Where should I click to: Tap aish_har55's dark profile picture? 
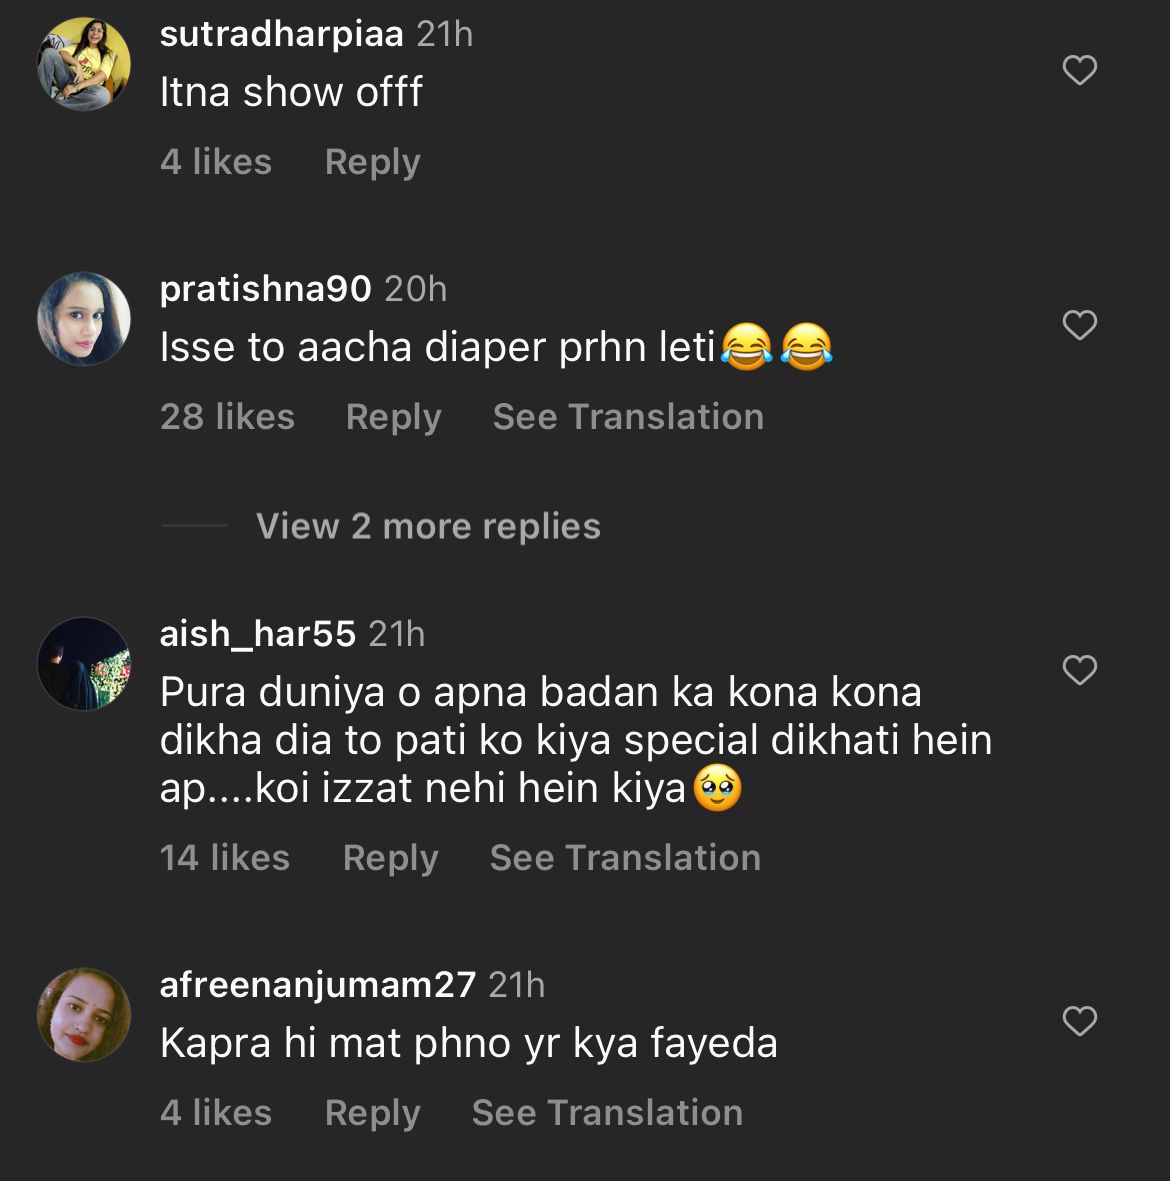(x=84, y=664)
